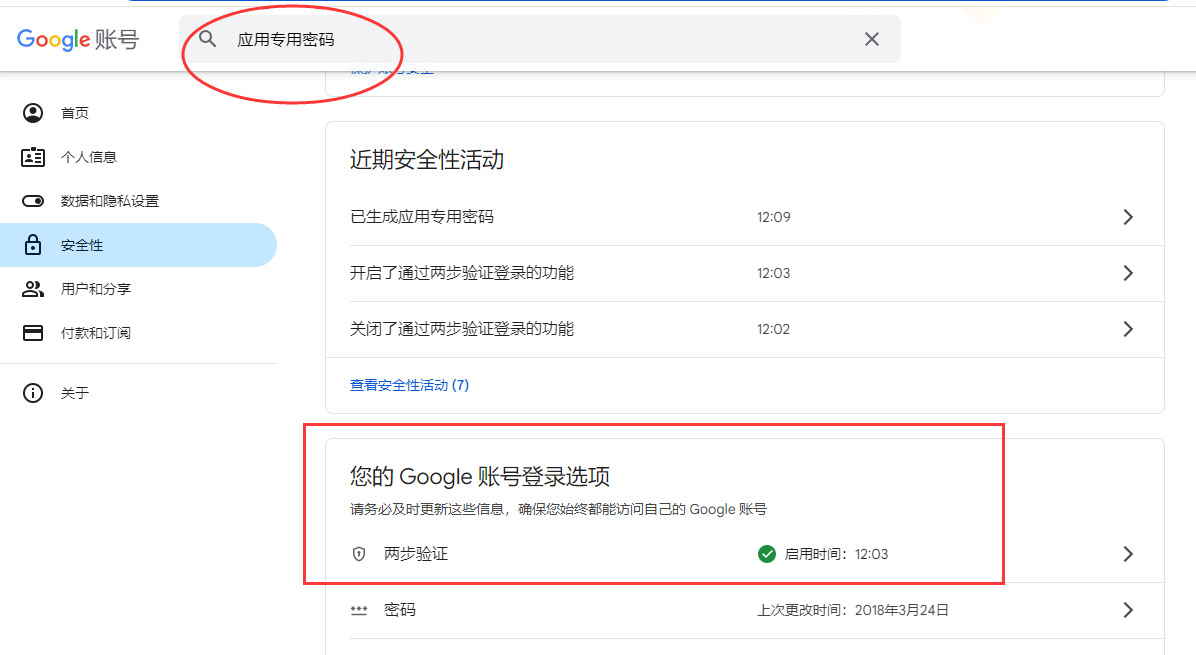
Task: Click the 付款和订阅 card icon
Action: [33, 333]
